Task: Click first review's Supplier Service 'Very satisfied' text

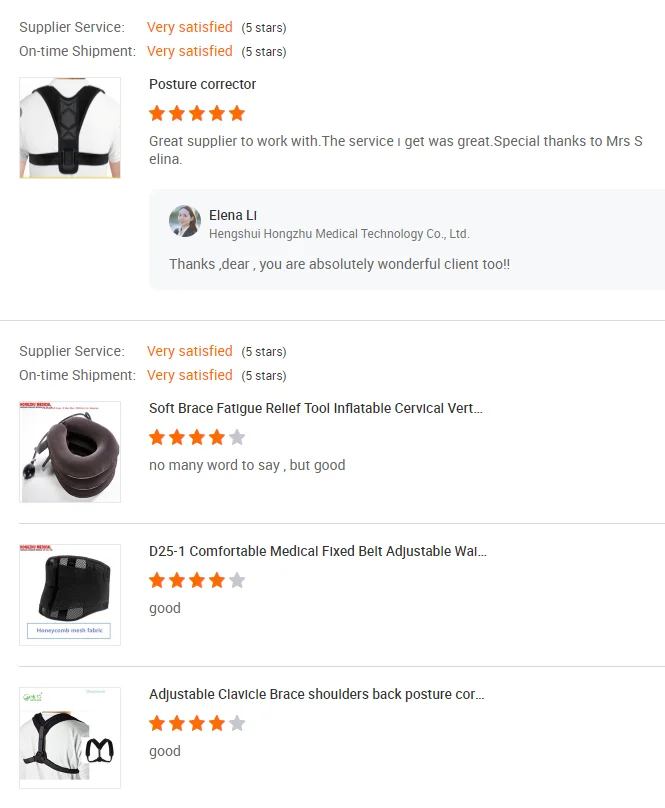Action: pos(190,27)
